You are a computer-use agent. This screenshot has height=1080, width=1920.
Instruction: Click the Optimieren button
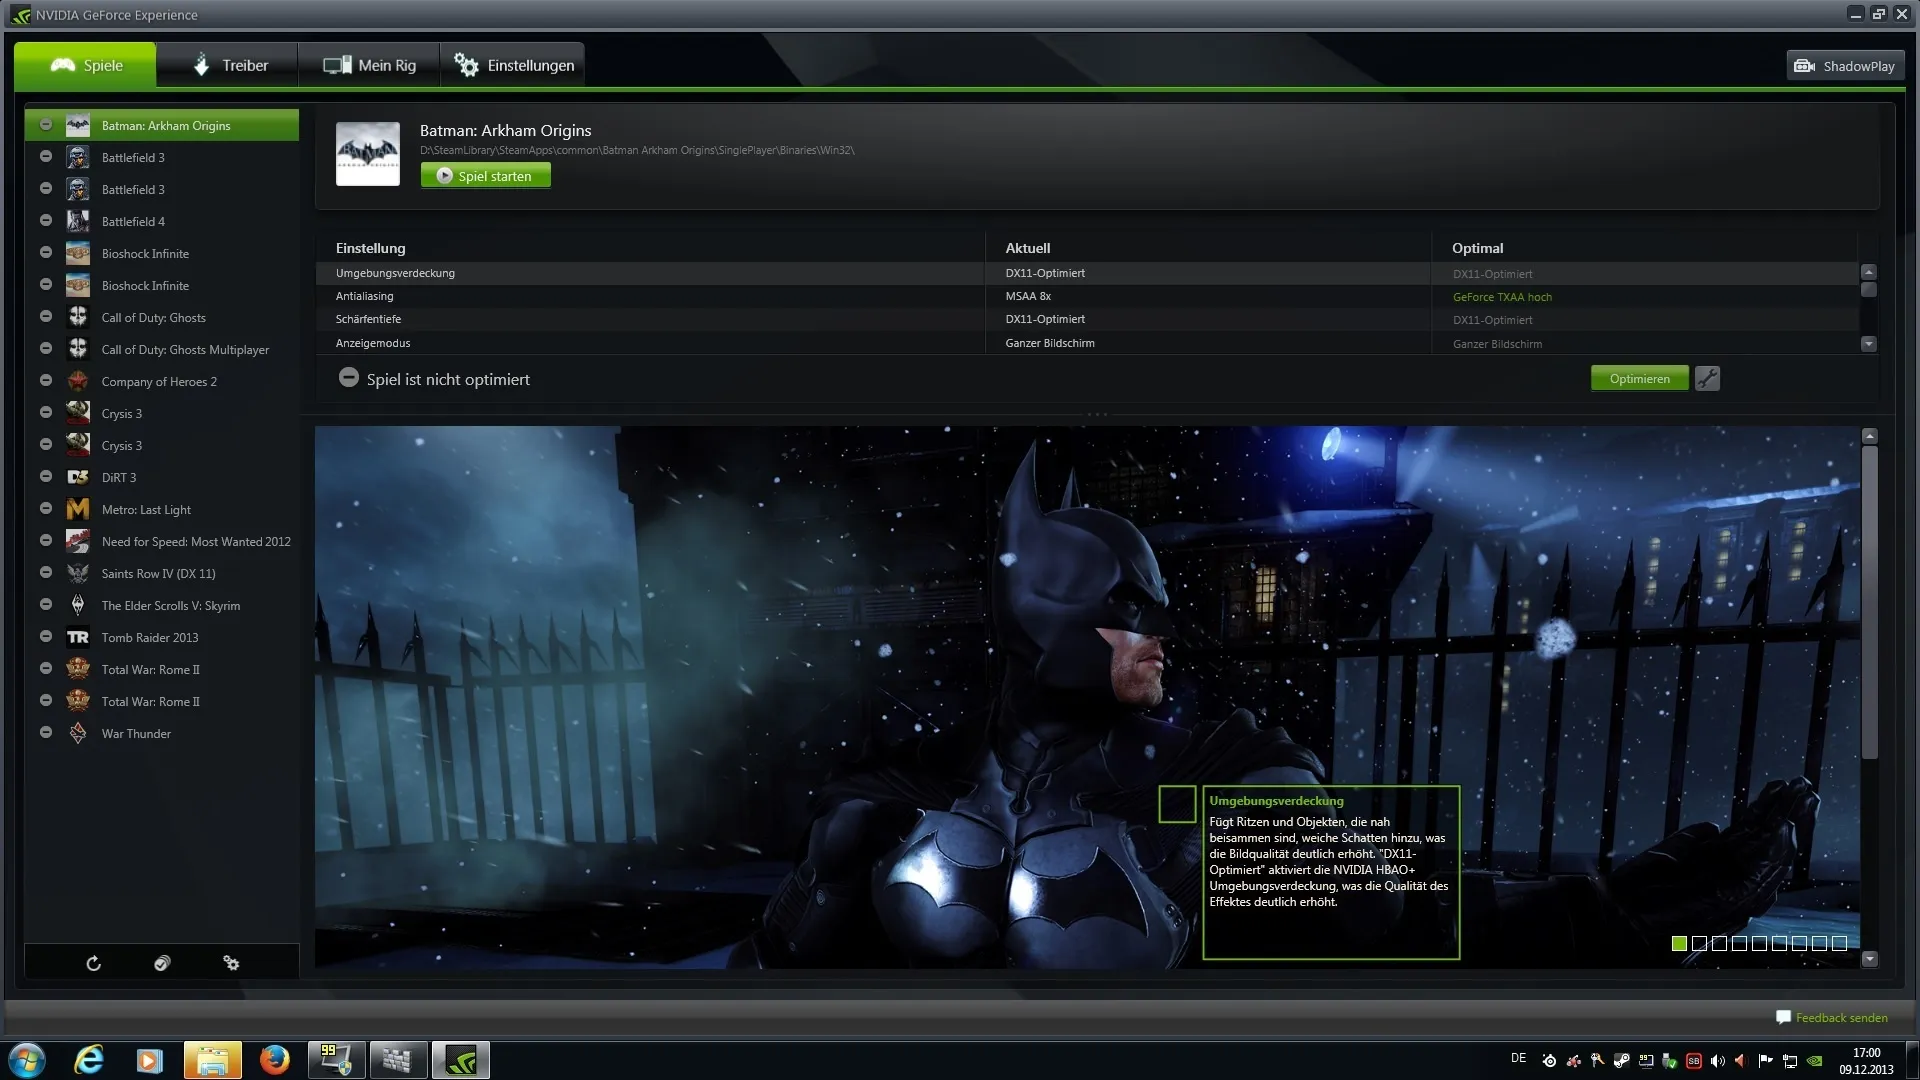point(1639,379)
